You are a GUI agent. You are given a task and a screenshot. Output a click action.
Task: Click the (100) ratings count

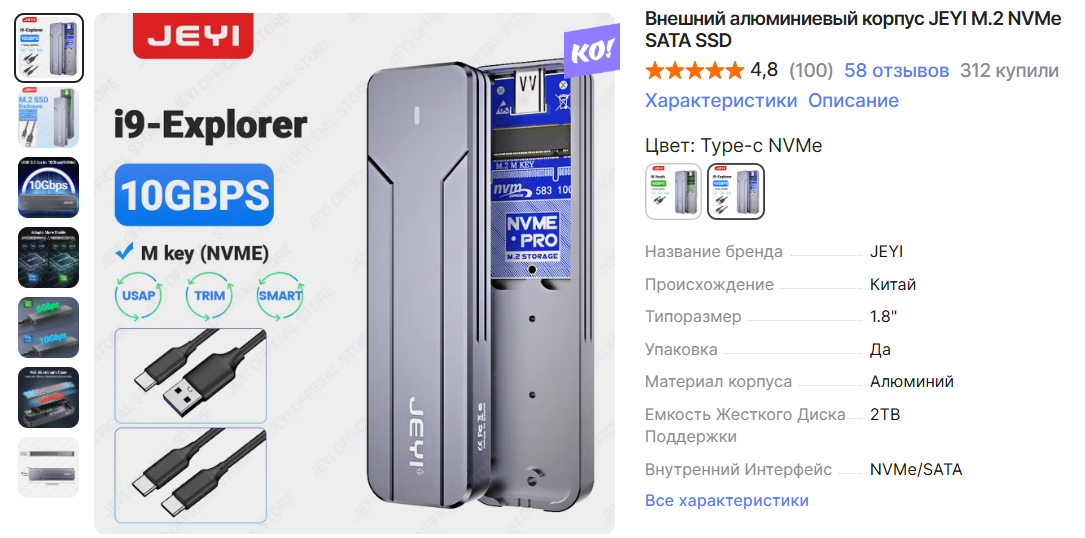(x=811, y=71)
